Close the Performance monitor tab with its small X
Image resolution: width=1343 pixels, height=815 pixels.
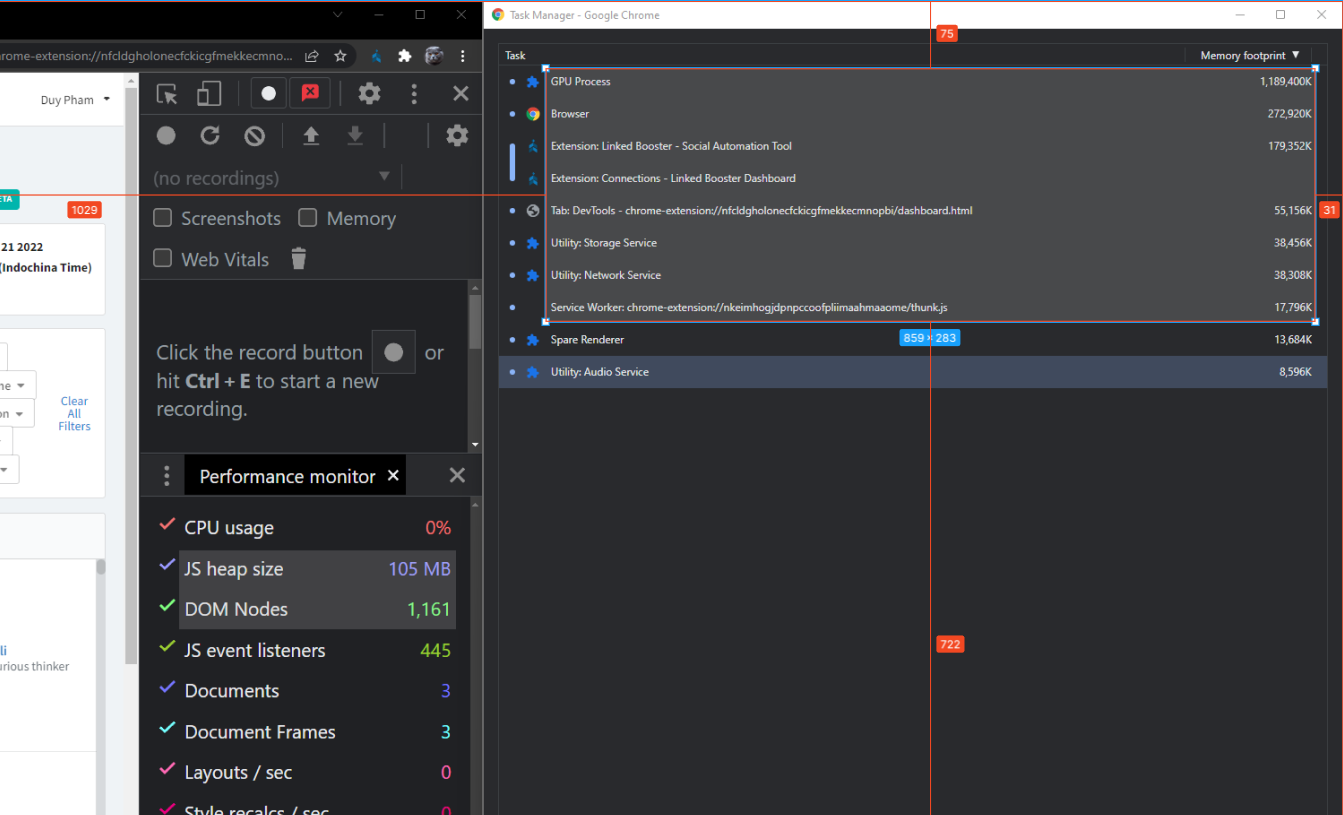click(x=393, y=476)
